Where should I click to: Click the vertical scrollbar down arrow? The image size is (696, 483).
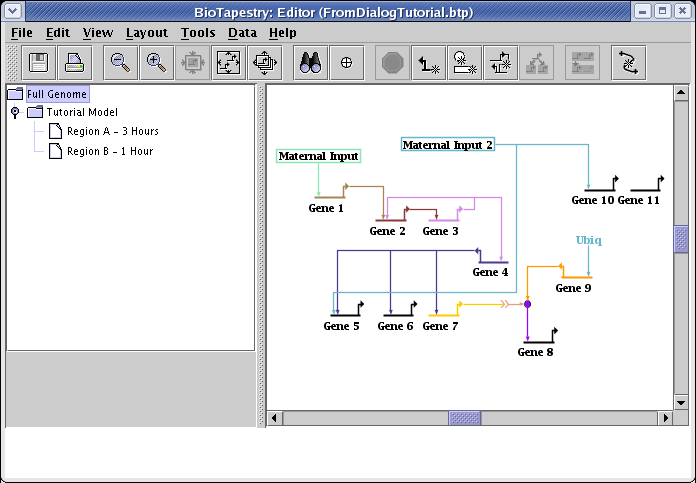(x=681, y=402)
